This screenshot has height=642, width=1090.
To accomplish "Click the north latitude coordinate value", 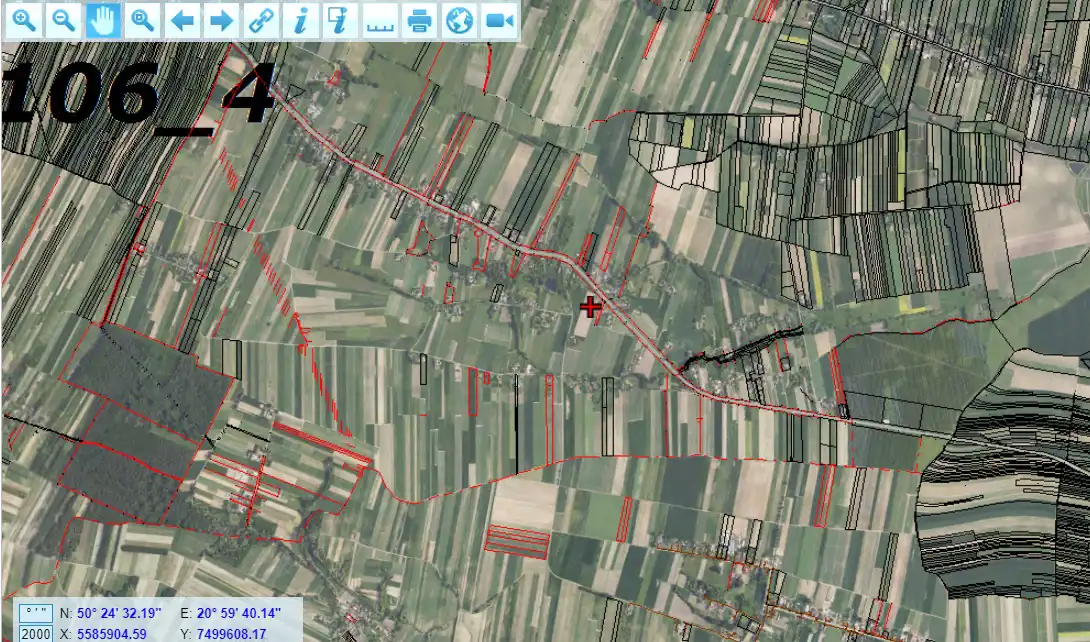I will pos(126,613).
